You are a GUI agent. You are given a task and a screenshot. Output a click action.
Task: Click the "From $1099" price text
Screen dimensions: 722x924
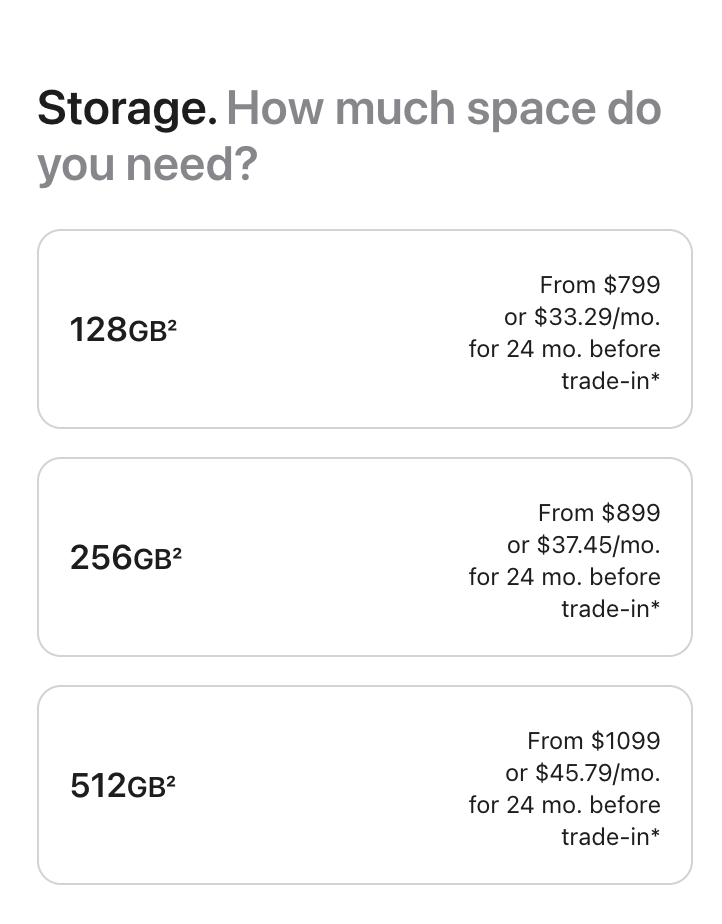[594, 741]
